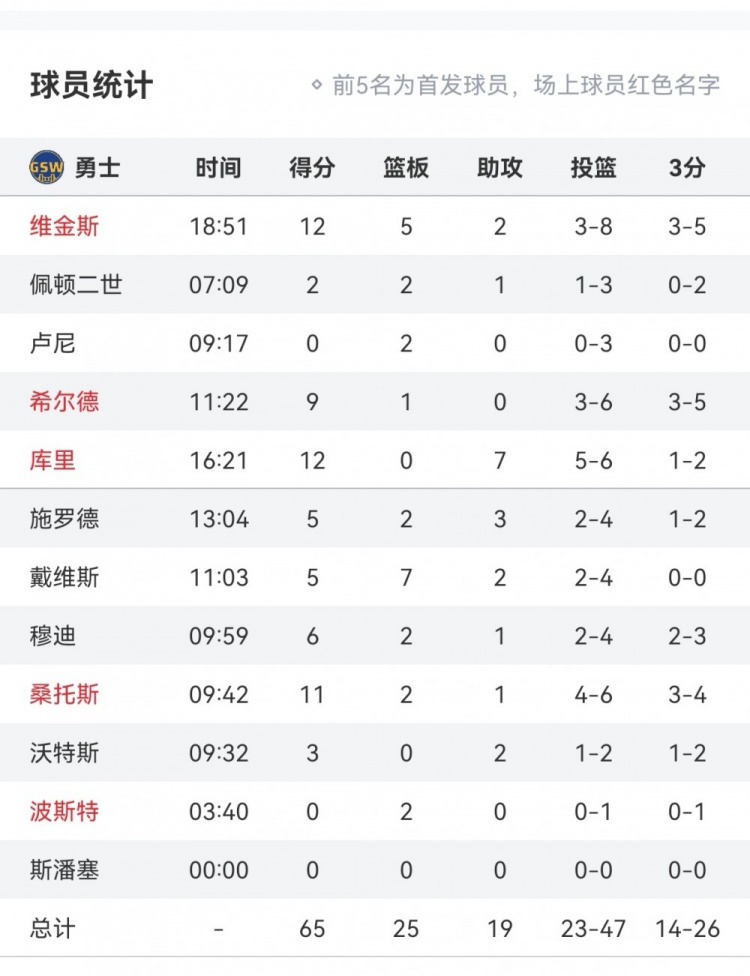This screenshot has height=976, width=750.
Task: Select player 桑托斯 in the list
Action: point(64,694)
